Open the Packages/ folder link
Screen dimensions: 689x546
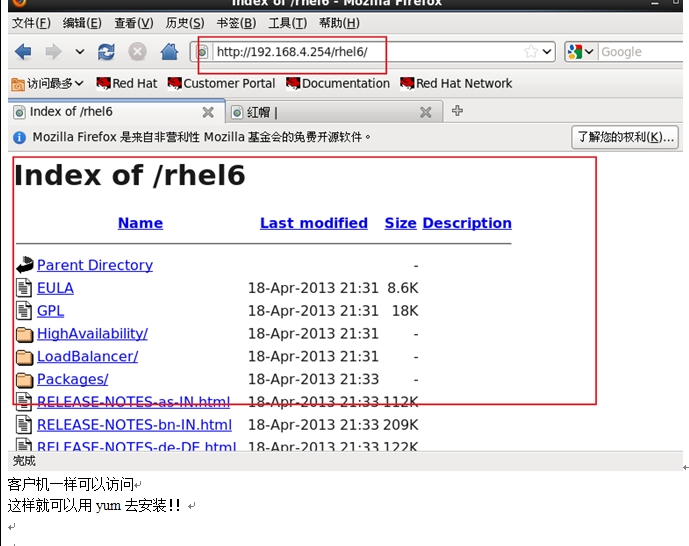tap(73, 380)
